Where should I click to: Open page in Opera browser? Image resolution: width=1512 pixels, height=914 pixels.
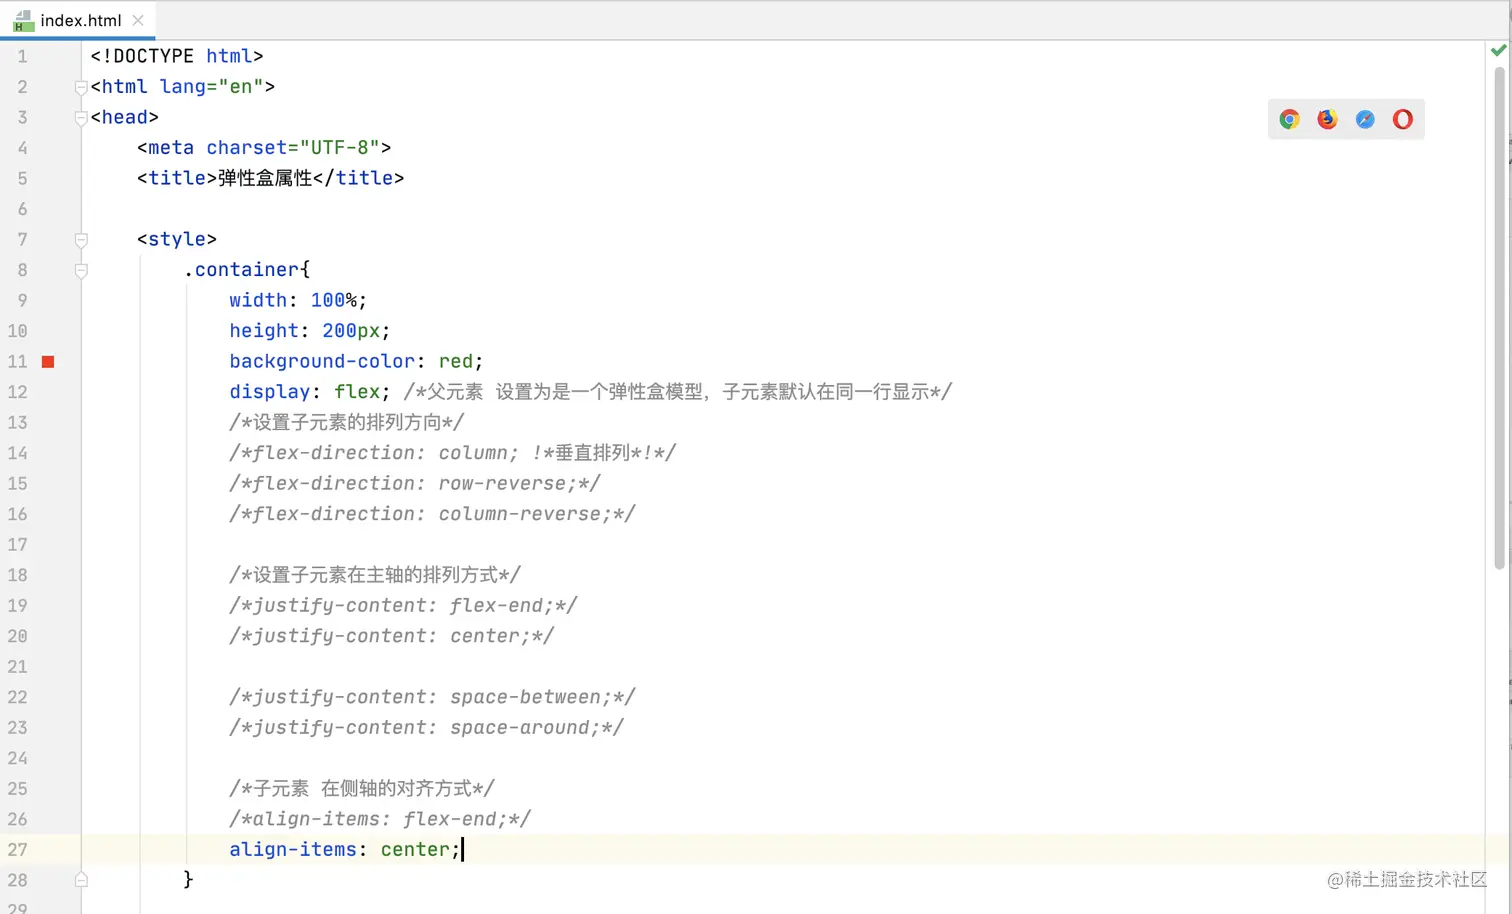click(1403, 120)
